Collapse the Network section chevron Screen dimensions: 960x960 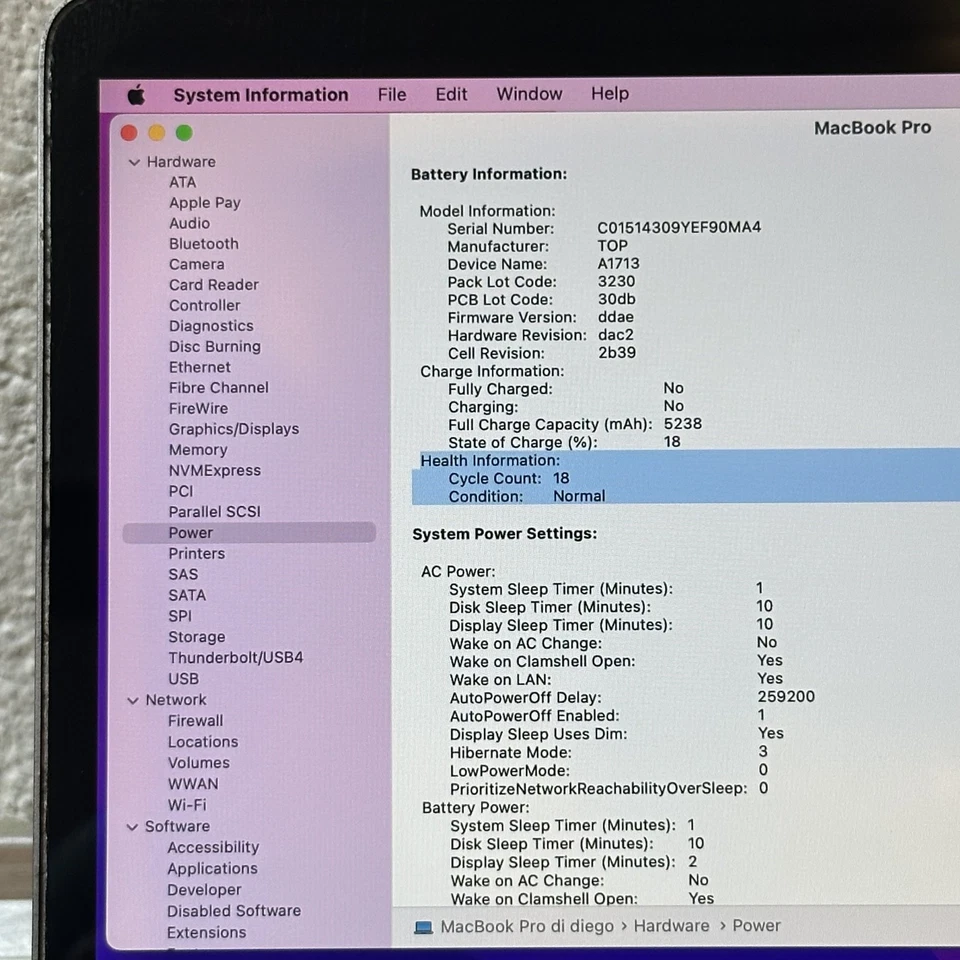point(133,700)
